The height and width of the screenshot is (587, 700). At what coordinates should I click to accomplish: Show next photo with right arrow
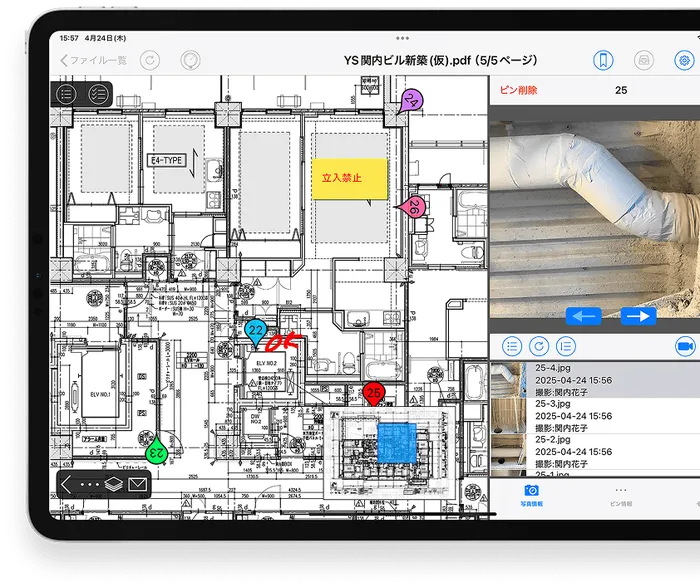tap(638, 316)
